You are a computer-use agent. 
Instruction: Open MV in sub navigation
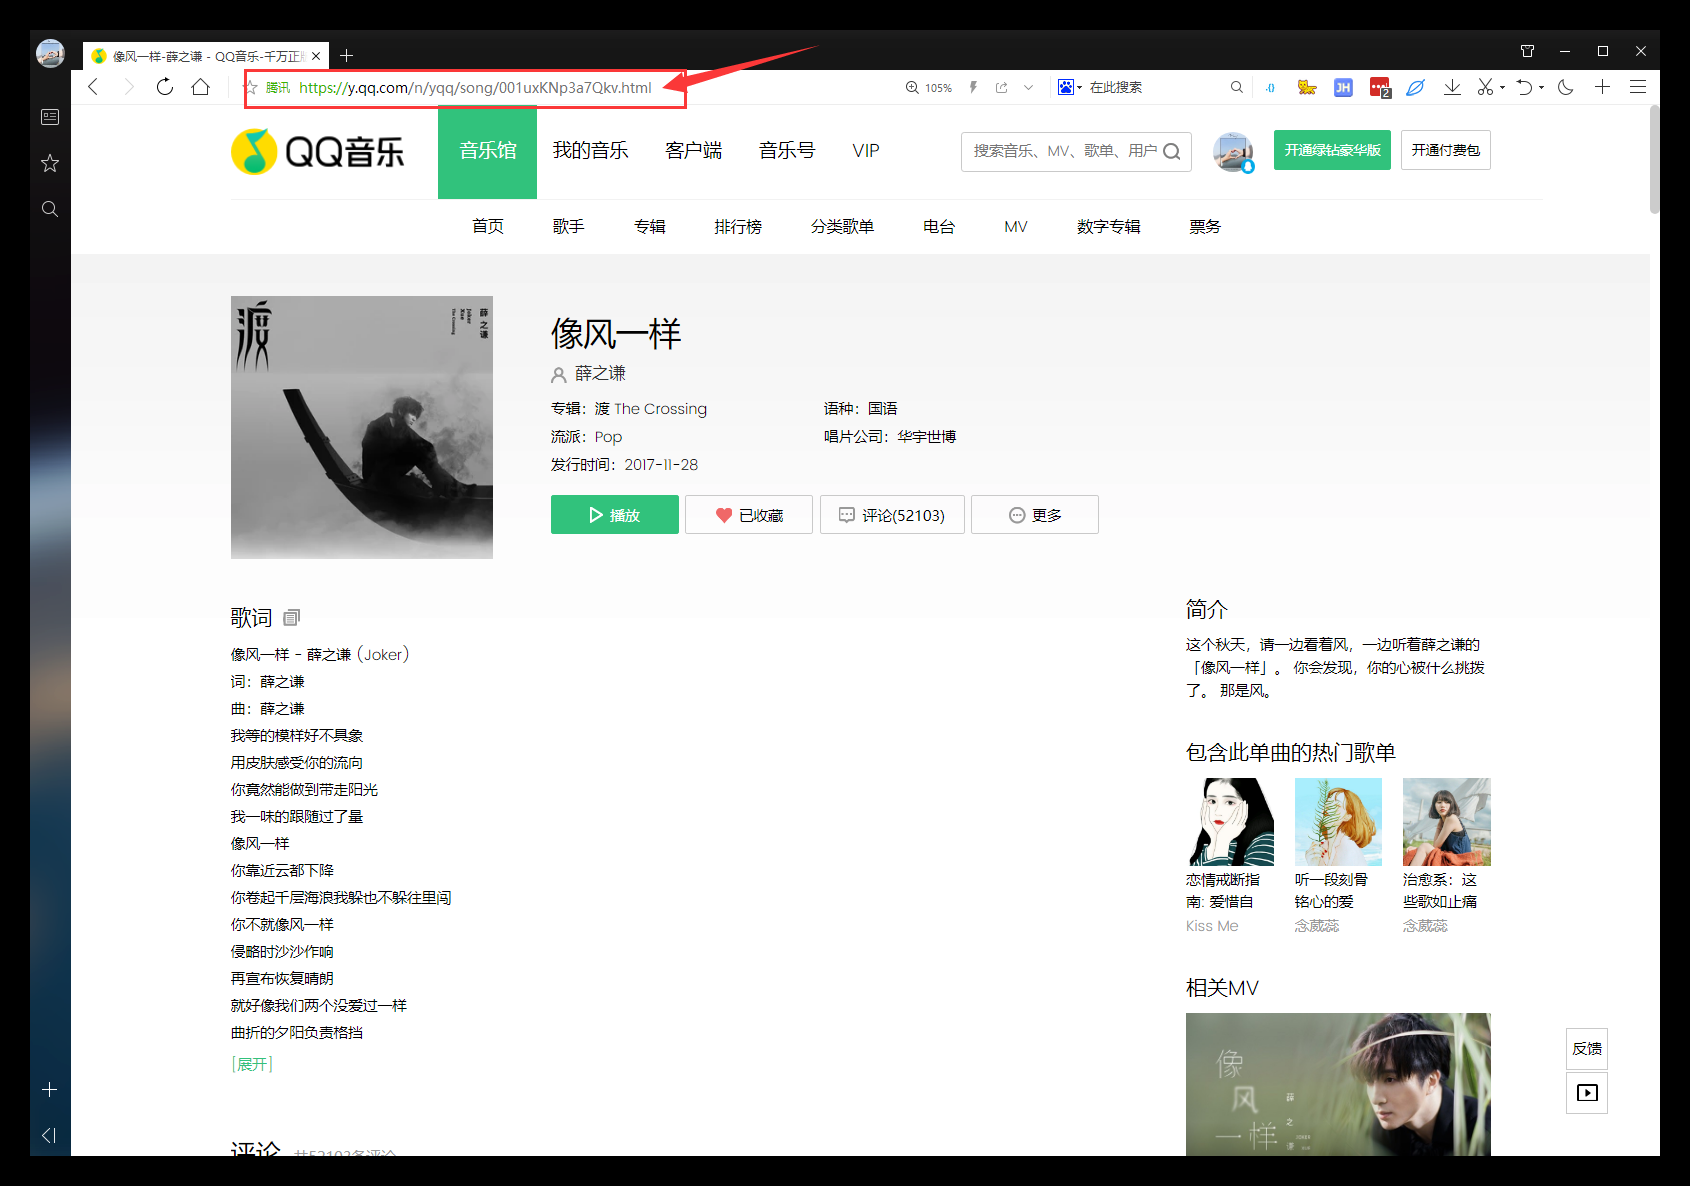click(1016, 227)
